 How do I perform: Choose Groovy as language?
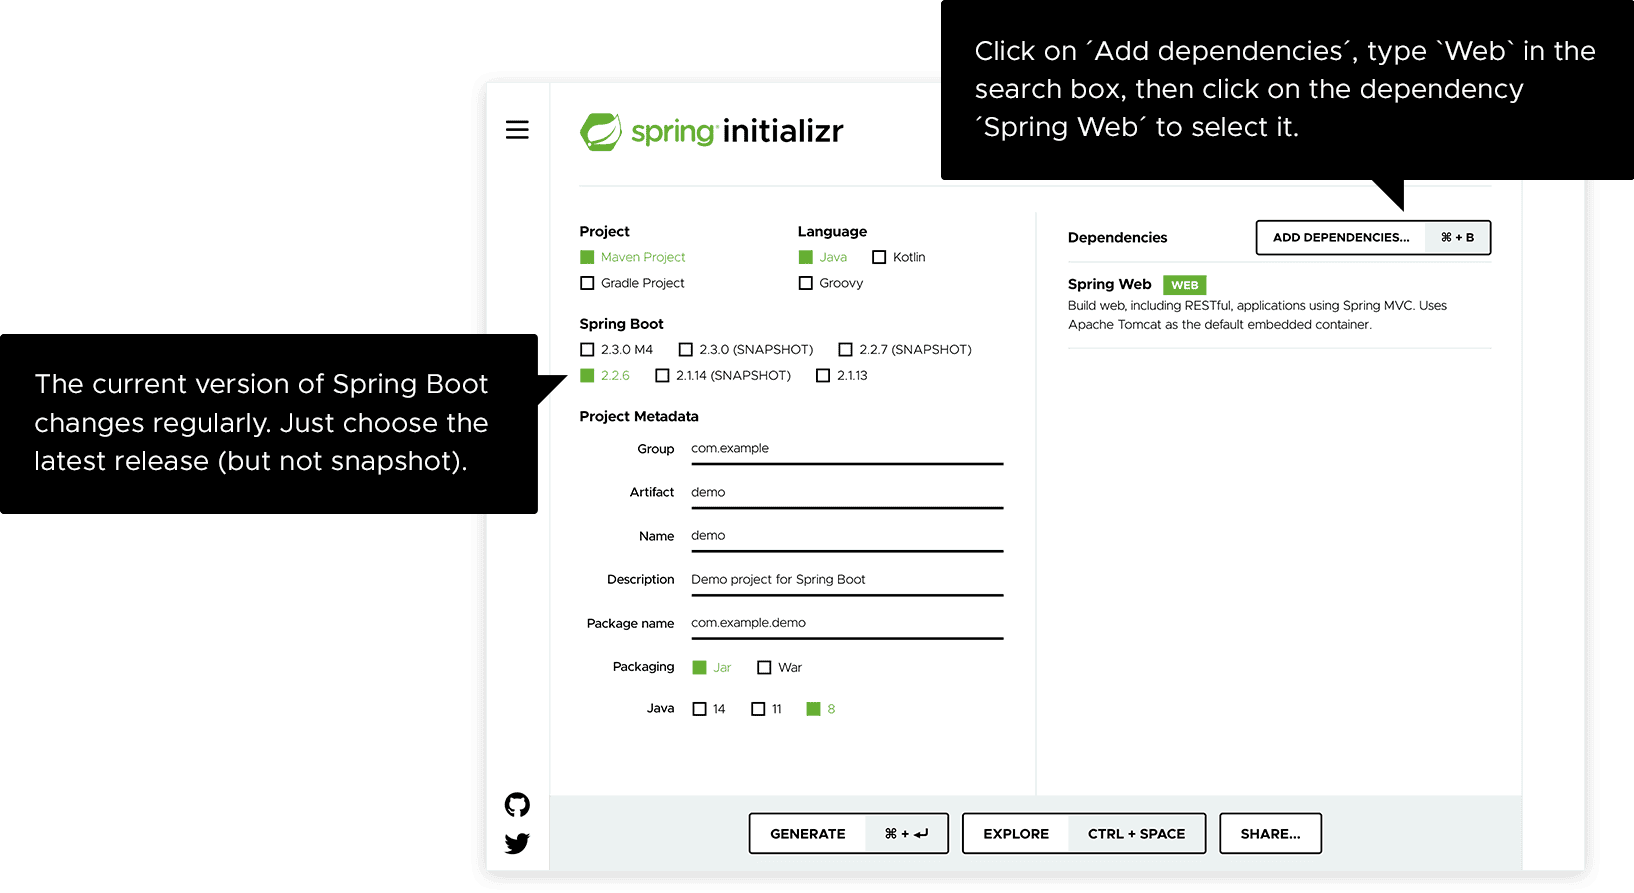[x=831, y=283]
